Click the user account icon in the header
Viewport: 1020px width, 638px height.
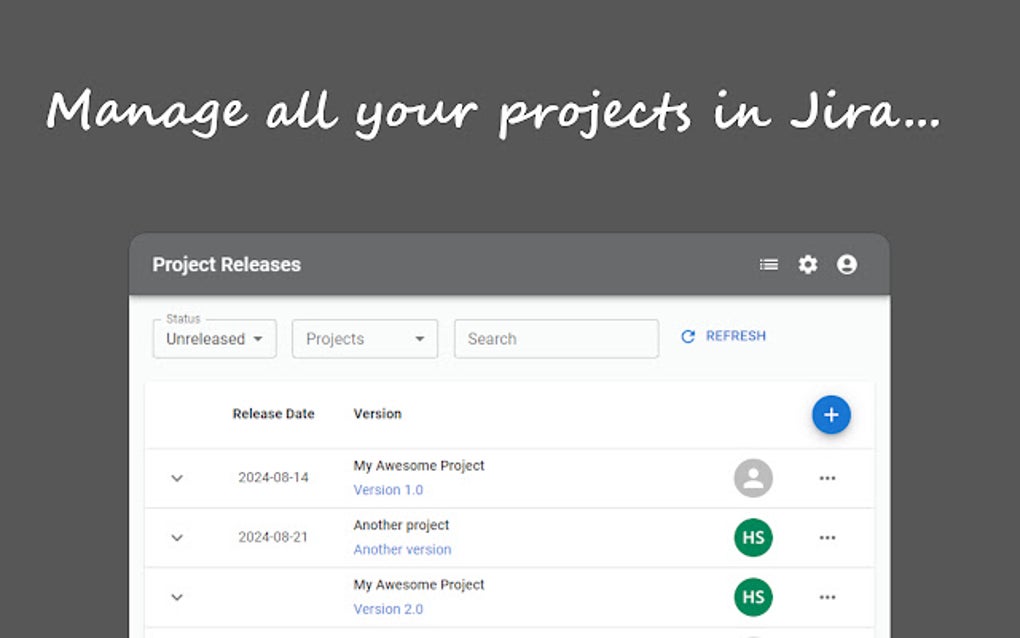[x=846, y=264]
